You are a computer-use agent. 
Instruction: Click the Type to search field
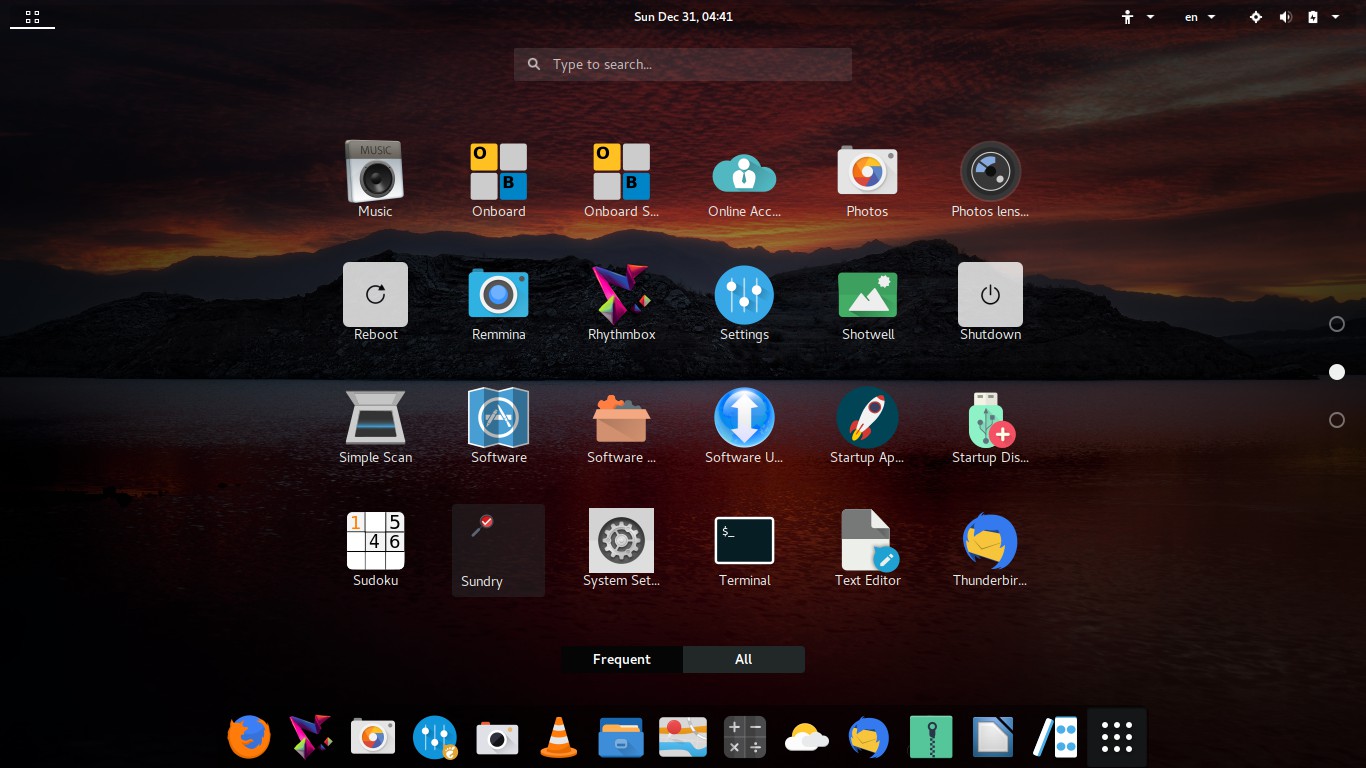tap(683, 64)
